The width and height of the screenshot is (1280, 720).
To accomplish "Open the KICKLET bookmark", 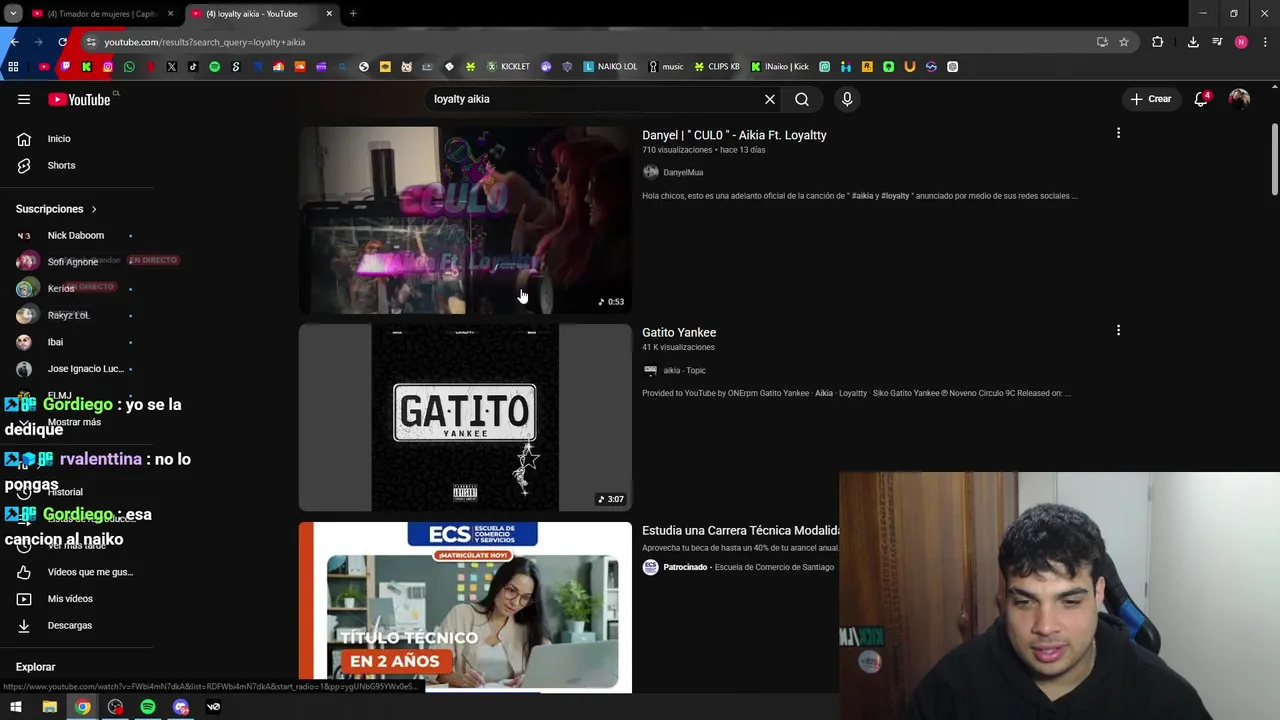I will click(x=508, y=67).
